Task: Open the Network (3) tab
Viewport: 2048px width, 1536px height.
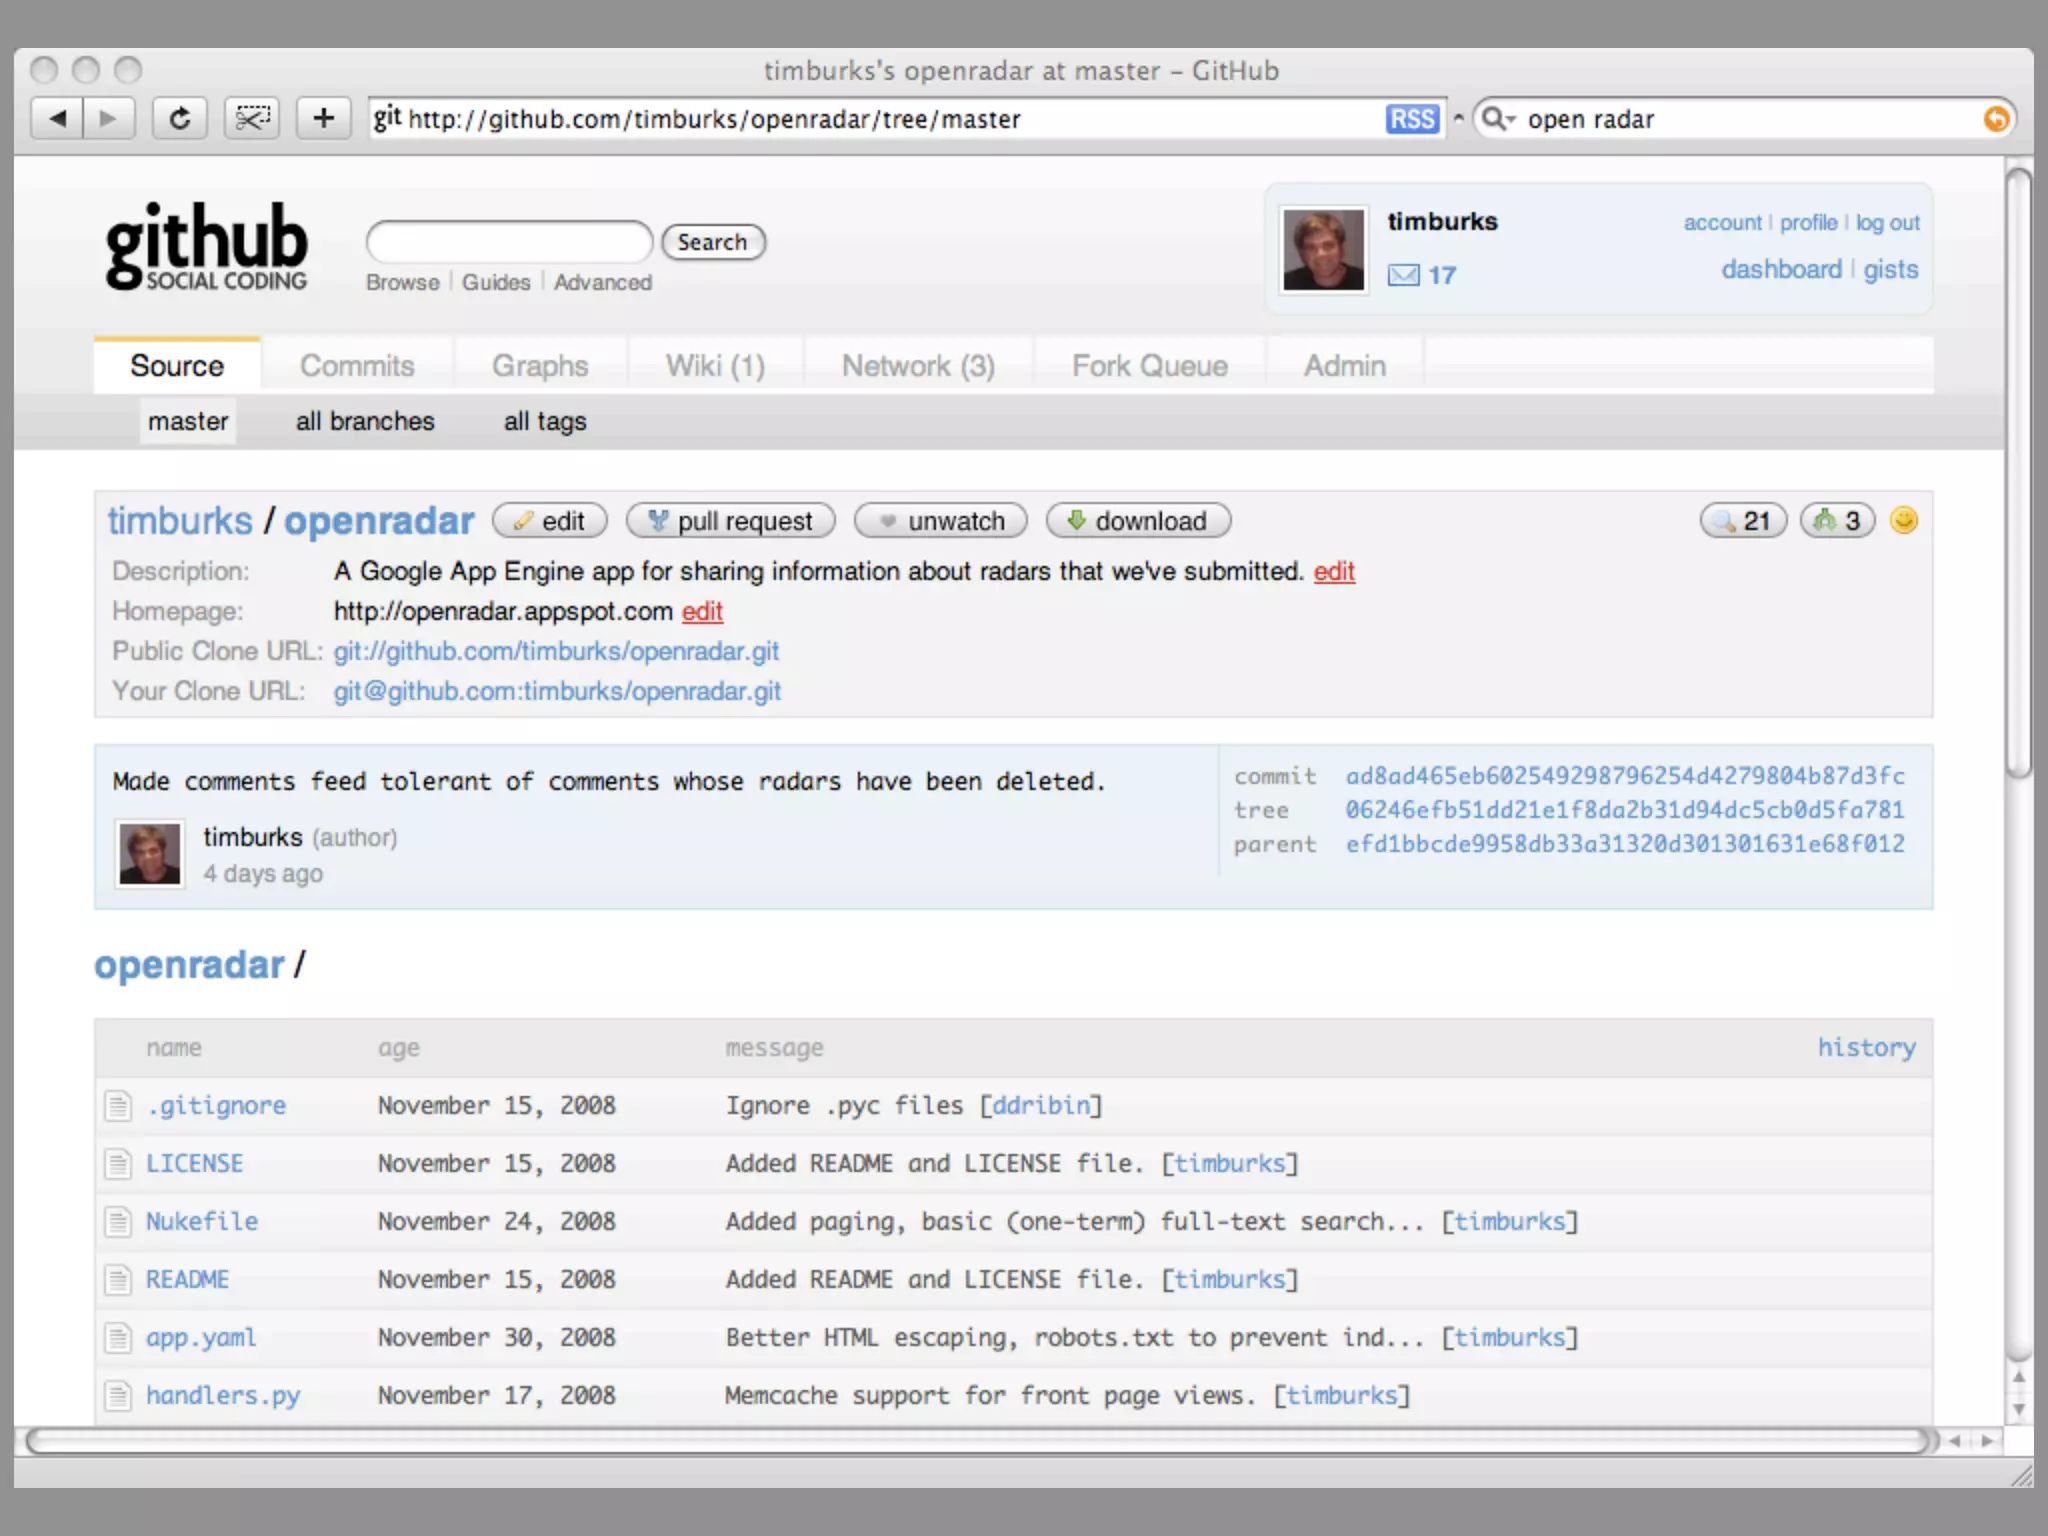Action: 918,366
